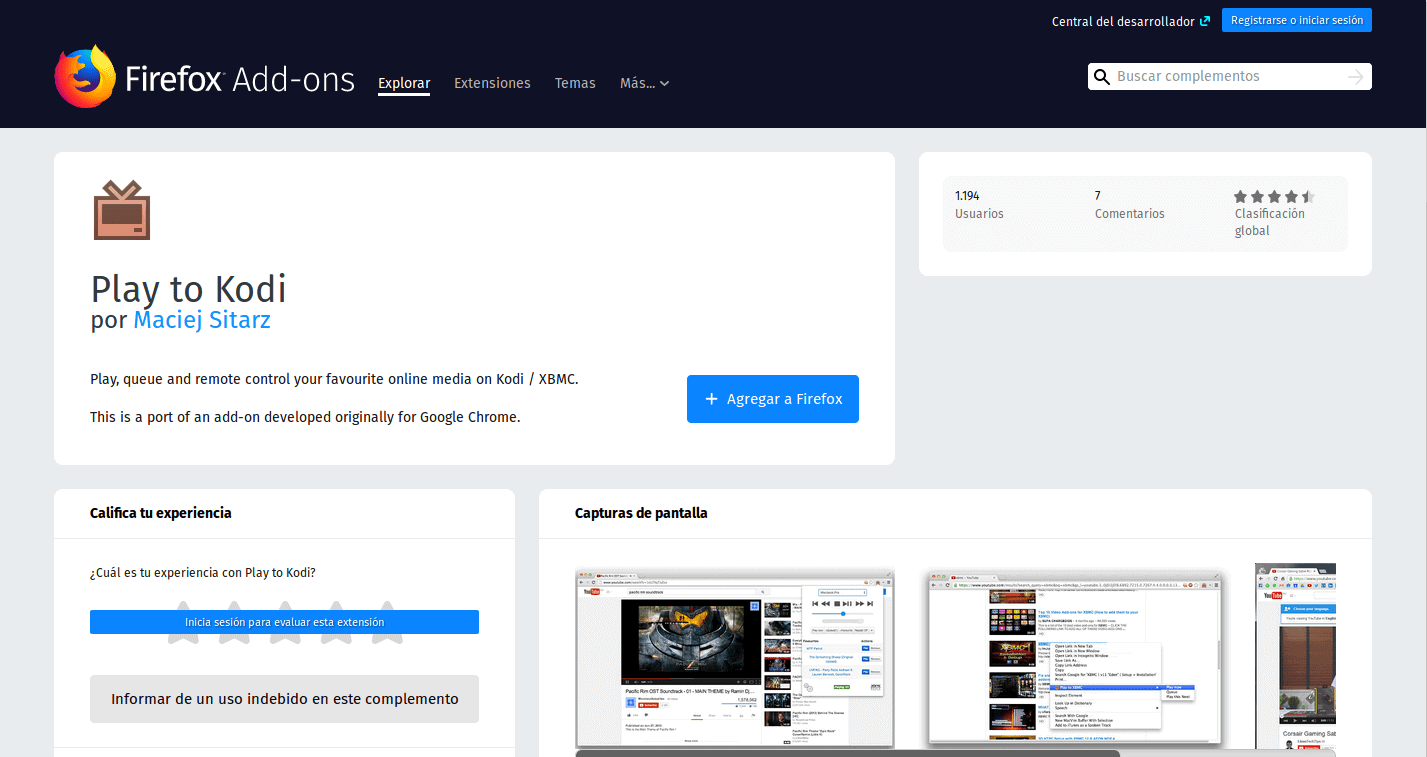This screenshot has width=1427, height=757.
Task: Click the magnifying glass search icon
Action: tap(1102, 77)
